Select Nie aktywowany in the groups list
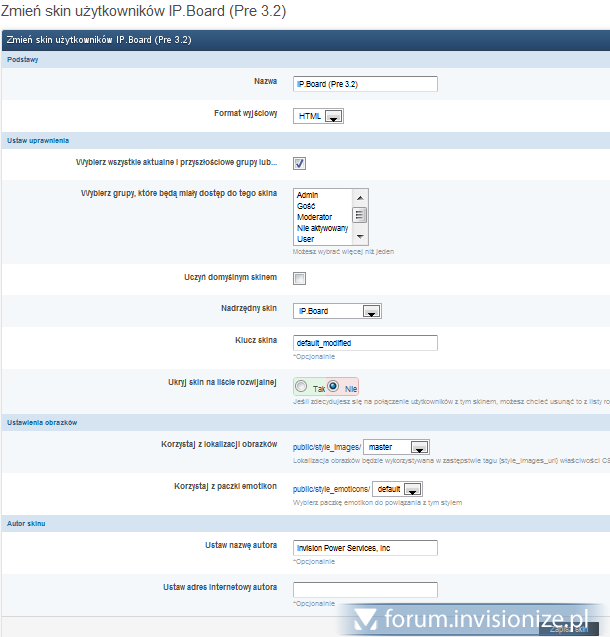The image size is (610, 637). pyautogui.click(x=322, y=228)
